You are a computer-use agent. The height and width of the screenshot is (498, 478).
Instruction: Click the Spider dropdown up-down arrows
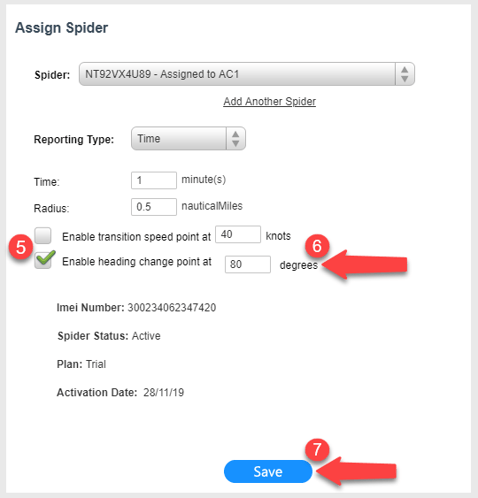click(405, 74)
